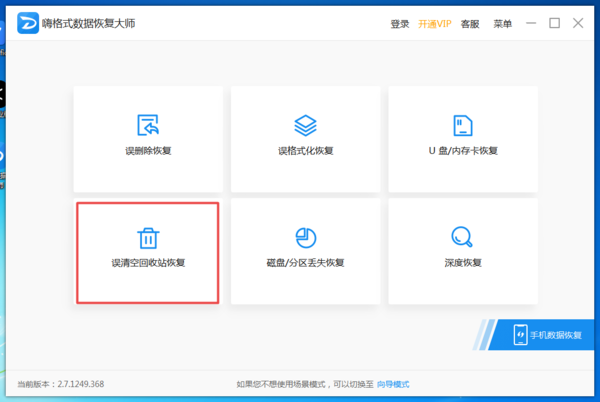Contact support via 客服
600x402 pixels.
[470, 23]
